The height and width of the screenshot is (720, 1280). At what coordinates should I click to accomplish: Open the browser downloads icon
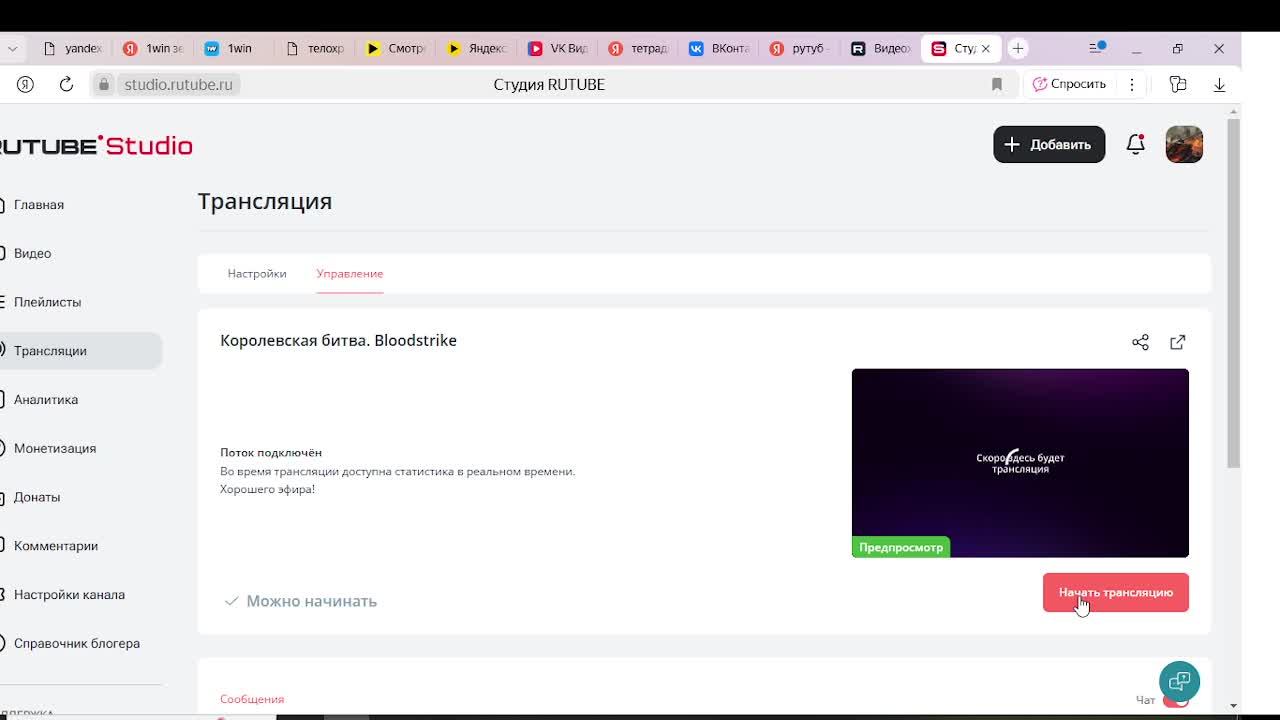click(1219, 84)
